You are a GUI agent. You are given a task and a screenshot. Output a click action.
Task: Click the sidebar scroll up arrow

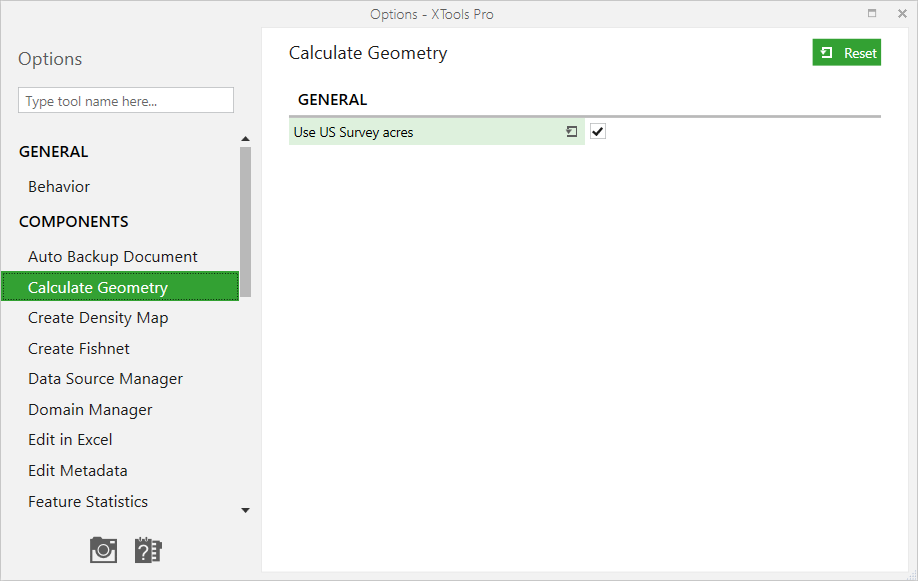click(x=245, y=139)
